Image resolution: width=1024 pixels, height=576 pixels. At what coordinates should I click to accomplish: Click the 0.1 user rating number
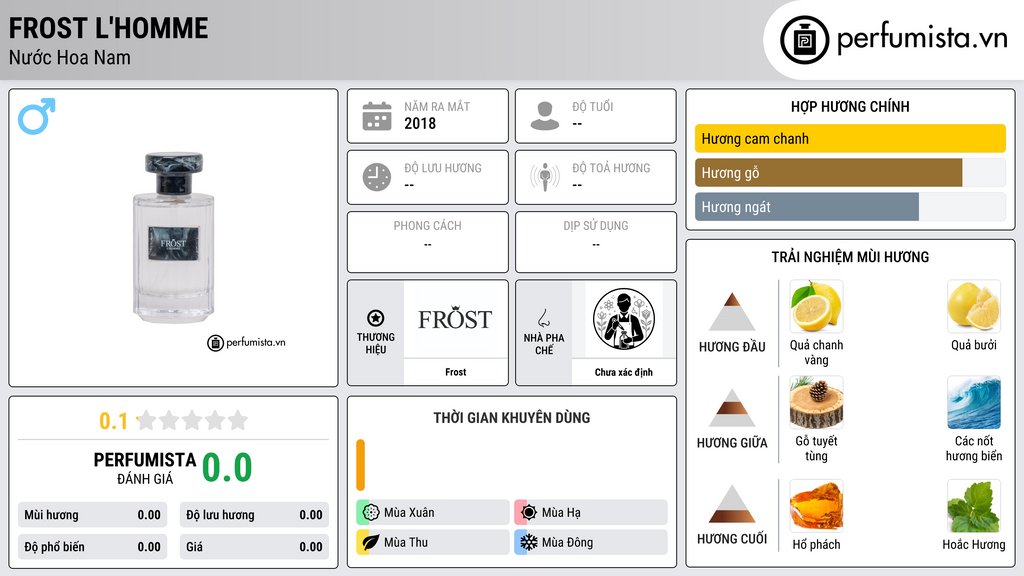coord(114,421)
